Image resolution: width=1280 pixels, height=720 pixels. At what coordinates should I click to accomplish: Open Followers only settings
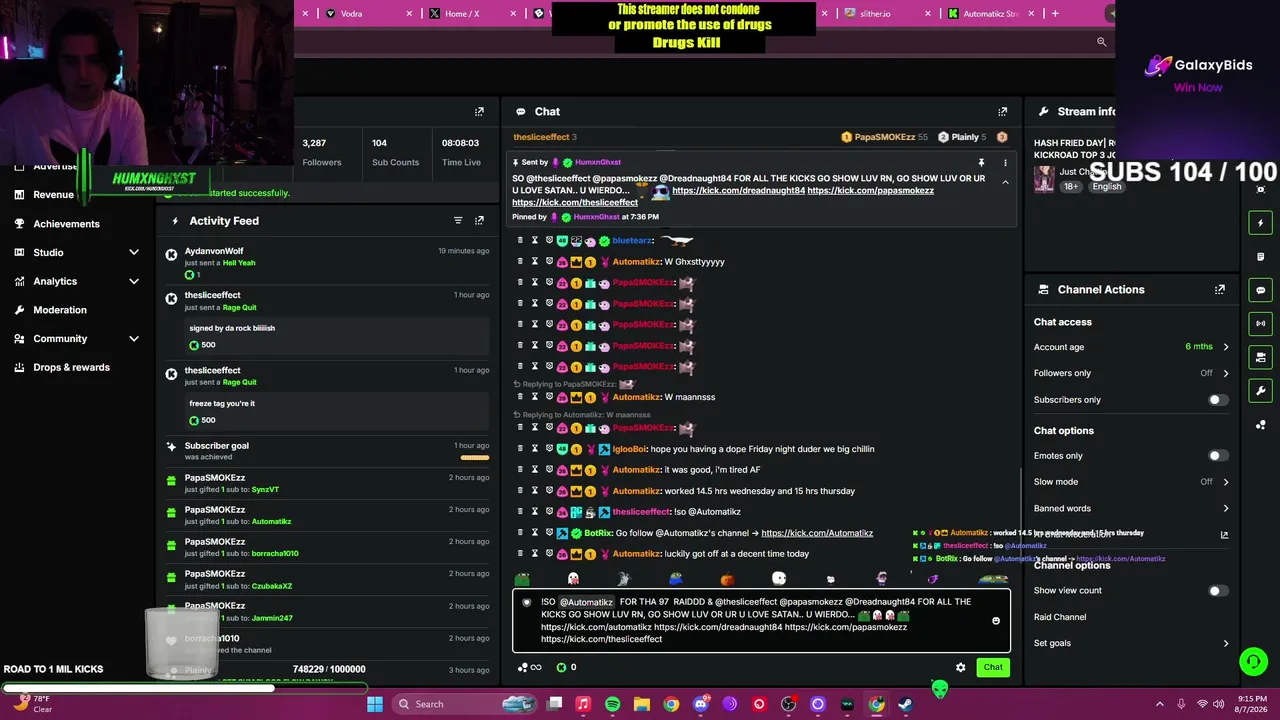click(x=1131, y=373)
